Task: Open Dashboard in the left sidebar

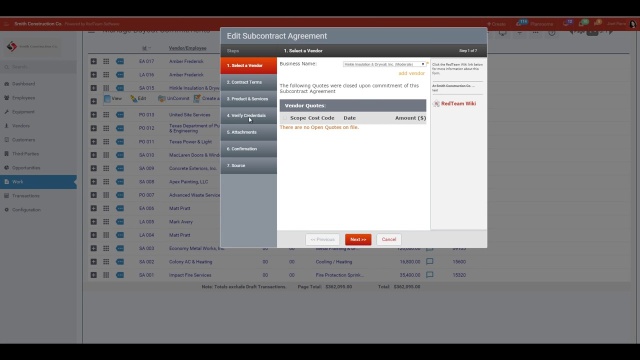Action: (23, 84)
